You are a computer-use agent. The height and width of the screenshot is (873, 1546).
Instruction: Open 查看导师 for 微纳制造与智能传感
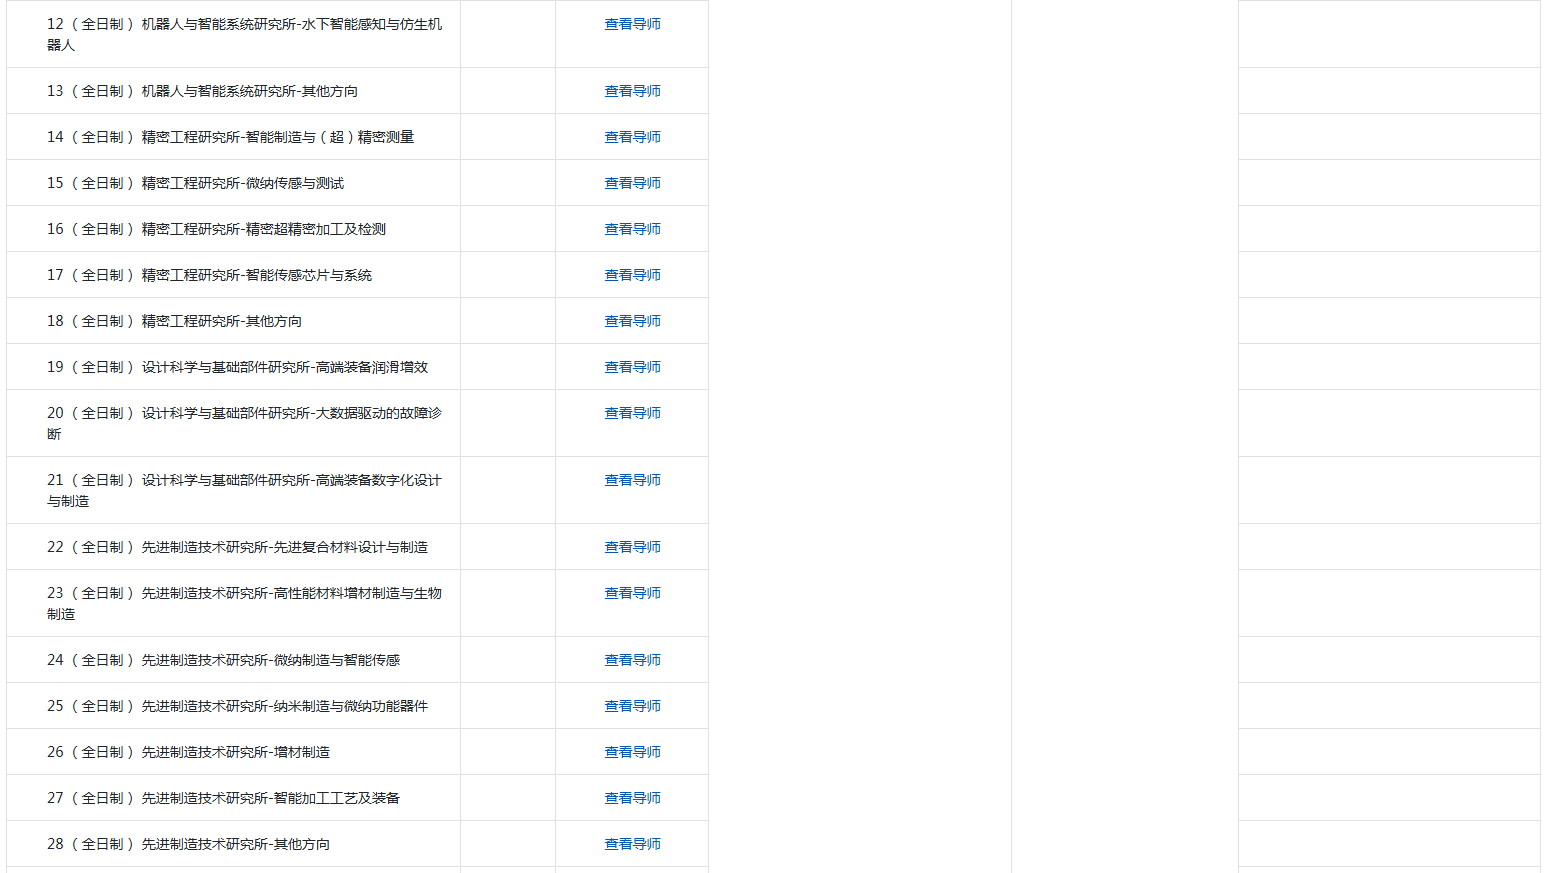pyautogui.click(x=631, y=660)
